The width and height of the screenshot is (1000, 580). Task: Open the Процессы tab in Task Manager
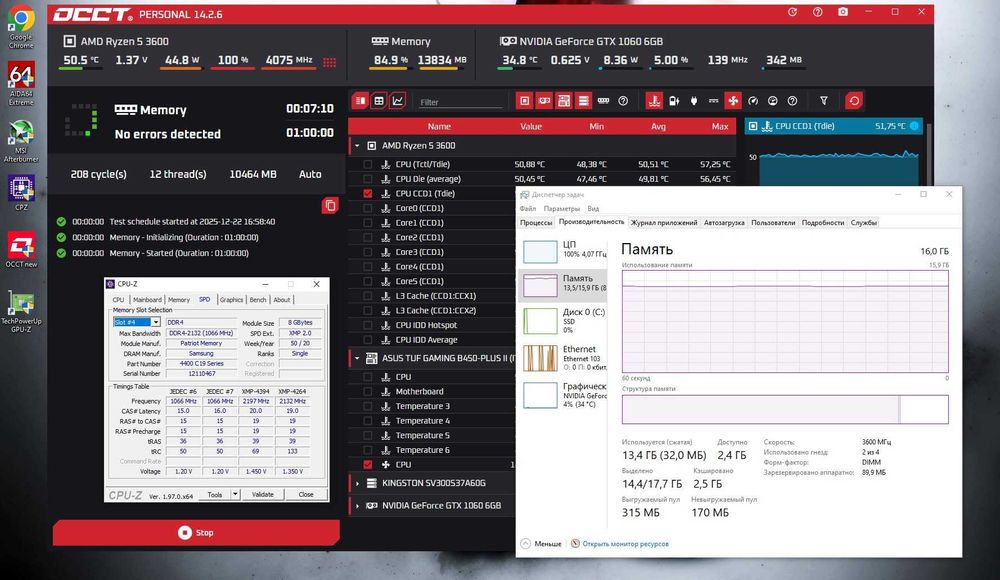coord(536,223)
